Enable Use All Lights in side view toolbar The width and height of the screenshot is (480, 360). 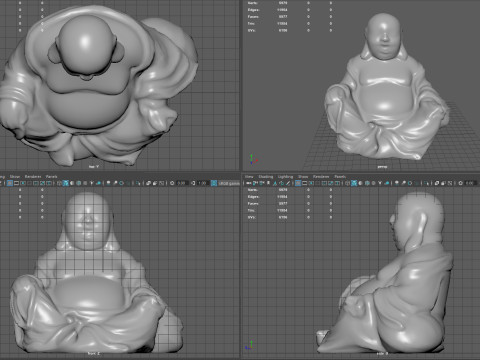(x=380, y=183)
